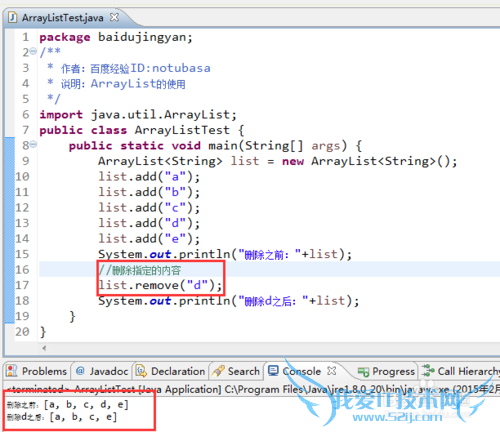Image resolution: width=500 pixels, height=432 pixels.
Task: Click the Console monitor icon
Action: 273,371
